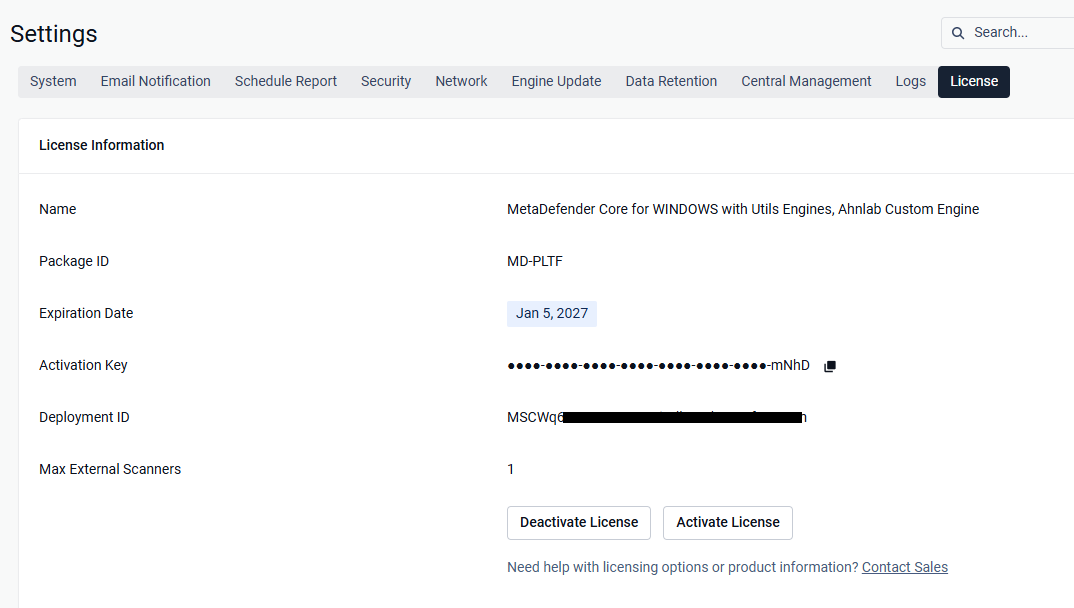Click the License Information heading

(x=101, y=145)
